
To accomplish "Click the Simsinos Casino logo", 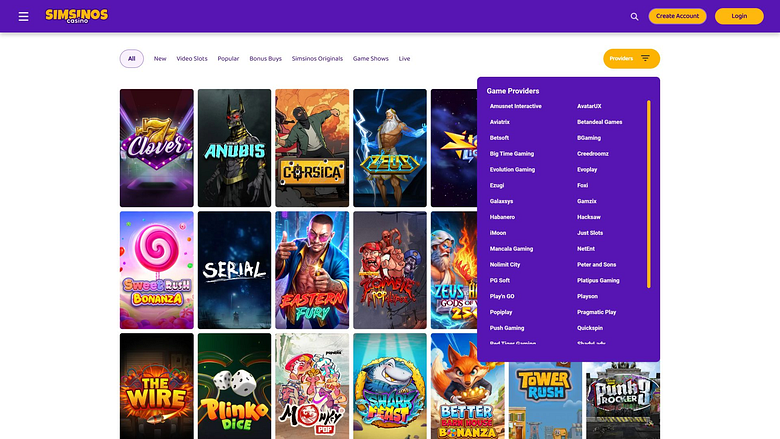I will [77, 16].
